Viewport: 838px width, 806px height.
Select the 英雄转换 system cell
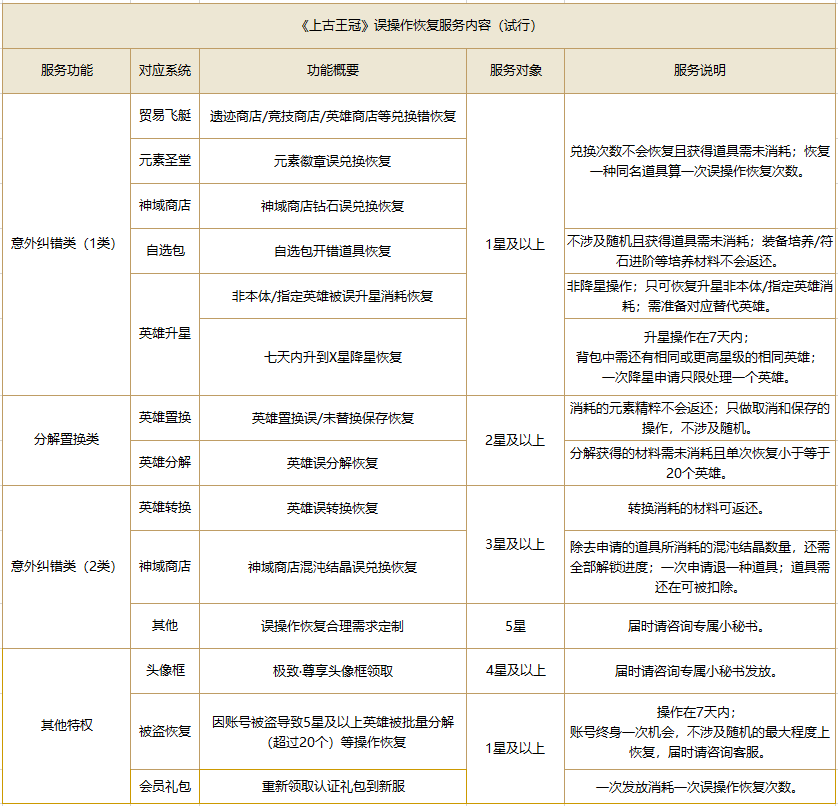pos(165,508)
